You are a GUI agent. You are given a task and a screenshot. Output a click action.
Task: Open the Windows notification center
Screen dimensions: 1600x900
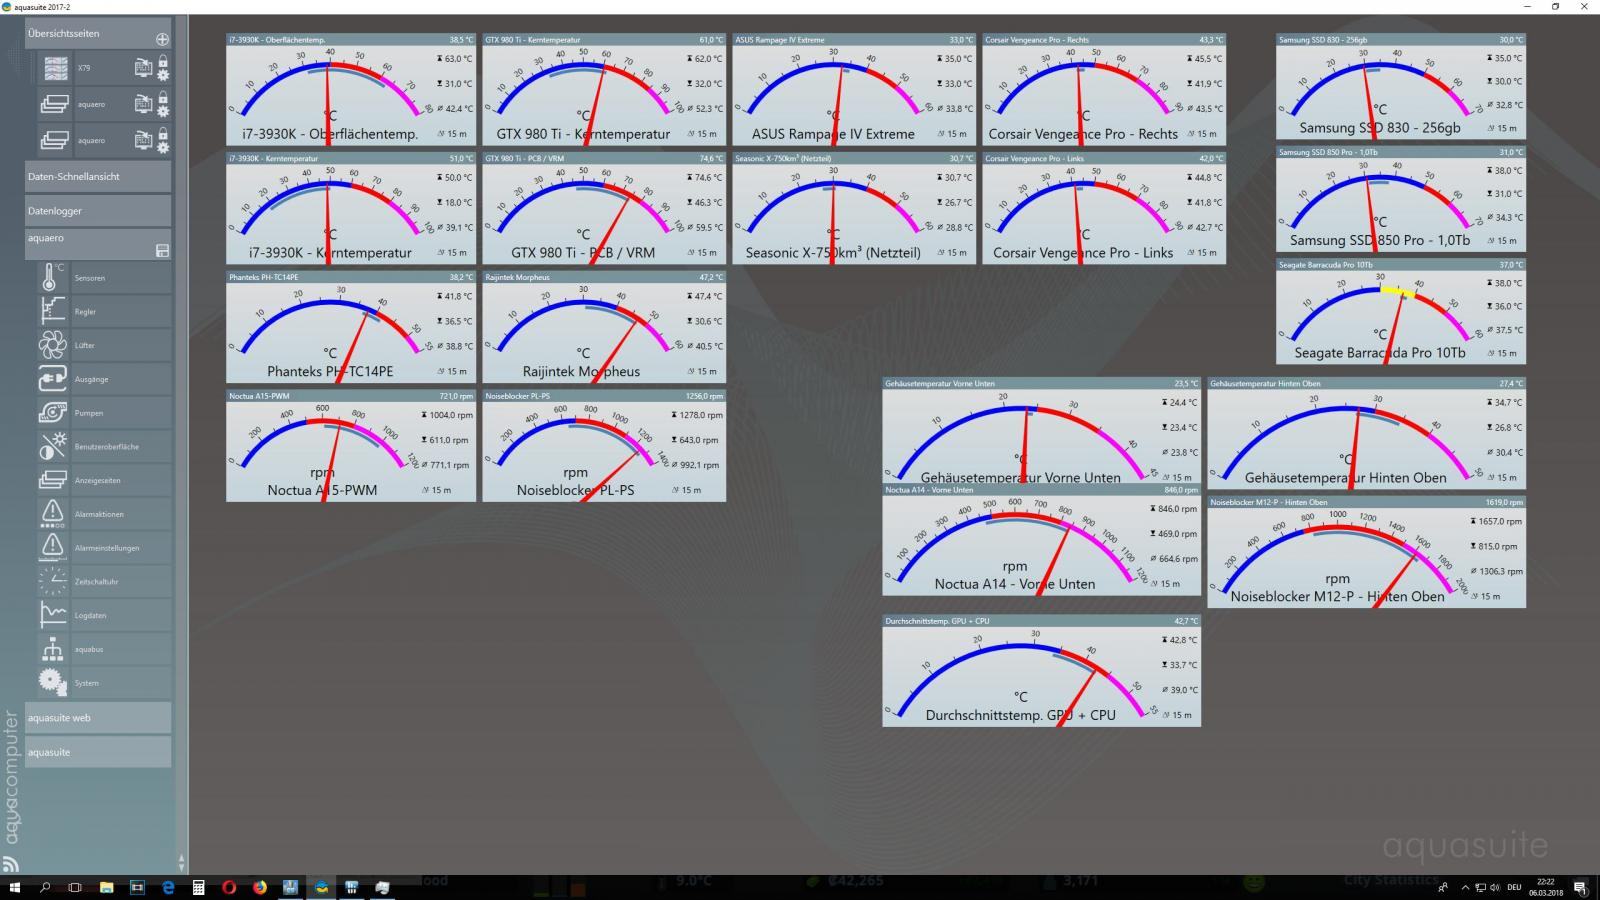click(x=1581, y=887)
